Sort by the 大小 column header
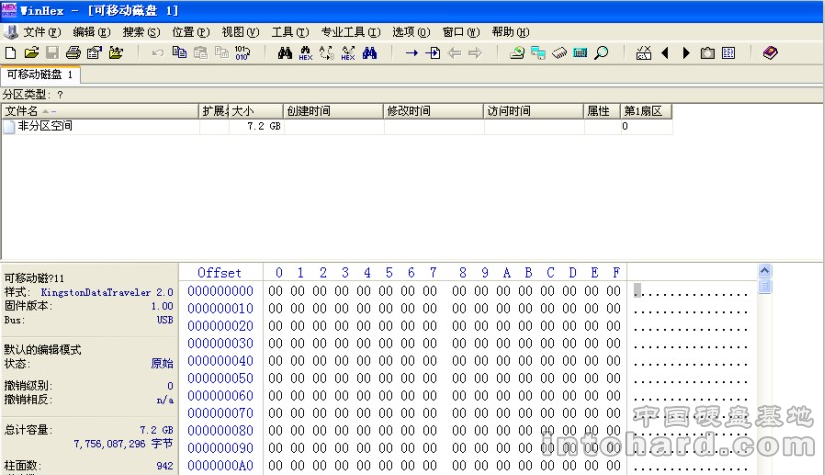Image resolution: width=825 pixels, height=475 pixels. [256, 111]
